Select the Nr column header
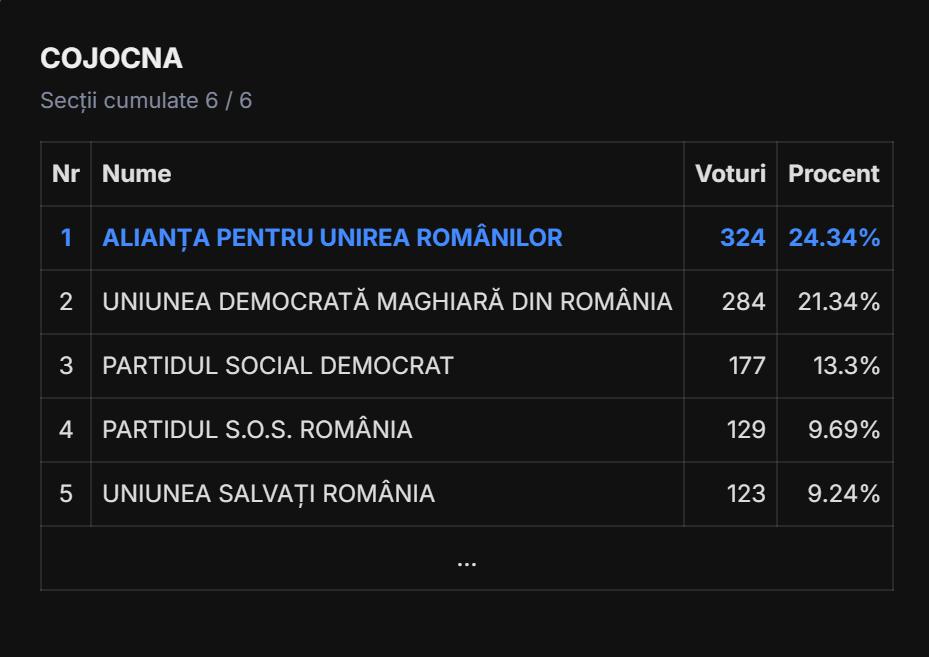929x657 pixels. (x=66, y=174)
